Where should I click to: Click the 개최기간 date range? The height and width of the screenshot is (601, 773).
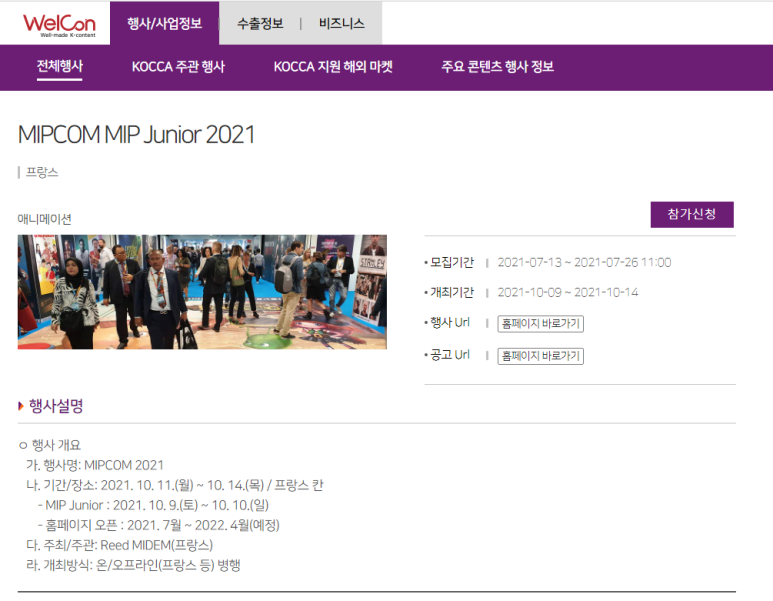click(567, 292)
